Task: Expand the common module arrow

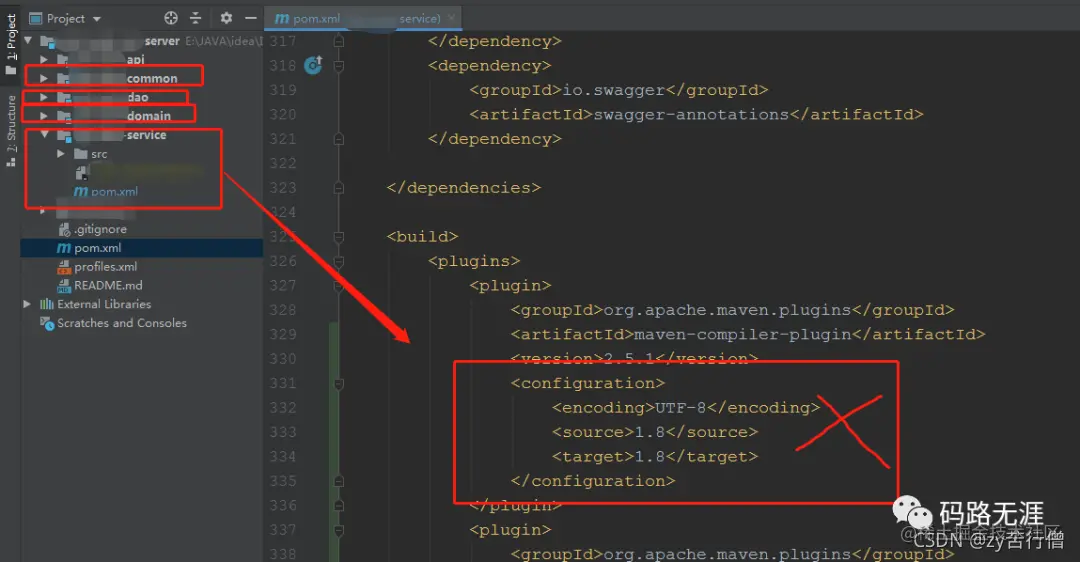Action: pos(44,79)
